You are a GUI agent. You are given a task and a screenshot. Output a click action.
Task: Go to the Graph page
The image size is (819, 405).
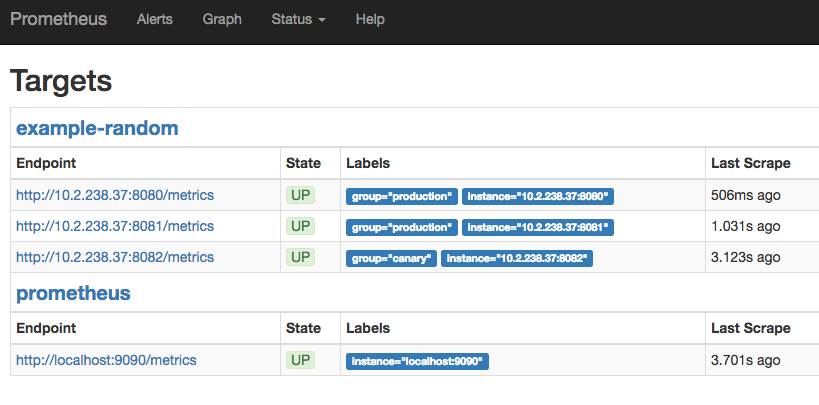pyautogui.click(x=222, y=19)
